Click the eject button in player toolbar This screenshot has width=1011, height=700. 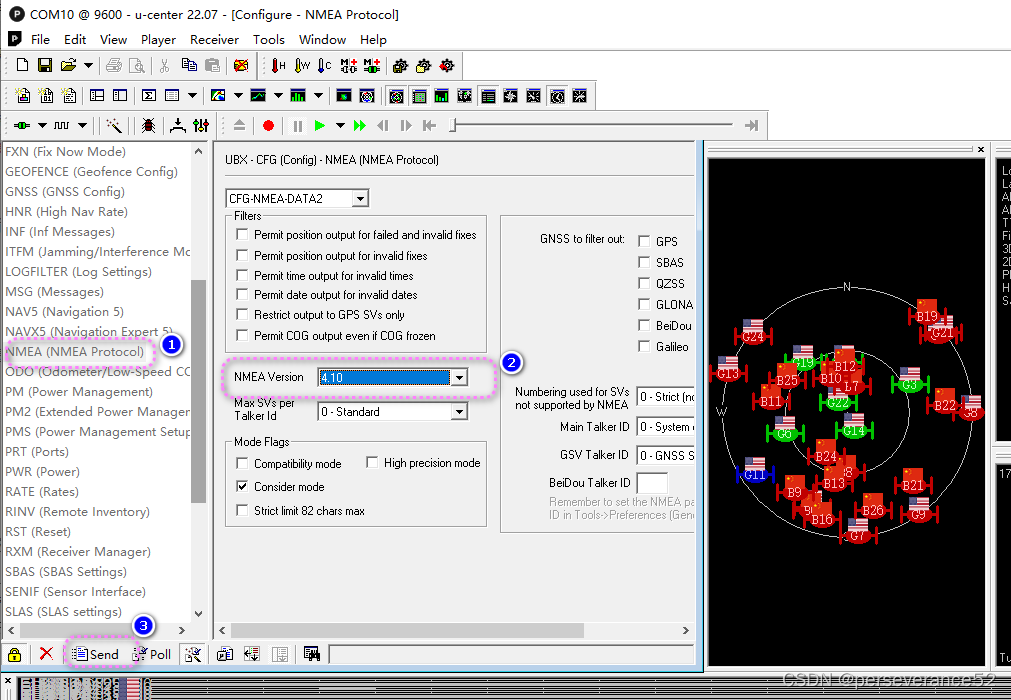tap(239, 126)
